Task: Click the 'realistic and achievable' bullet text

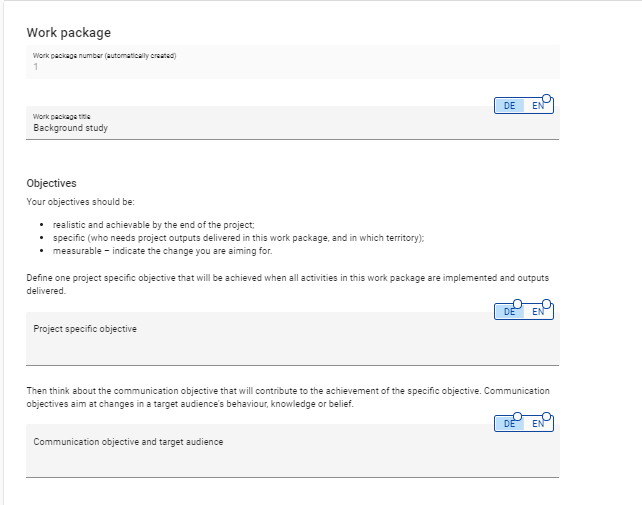Action: (x=153, y=225)
